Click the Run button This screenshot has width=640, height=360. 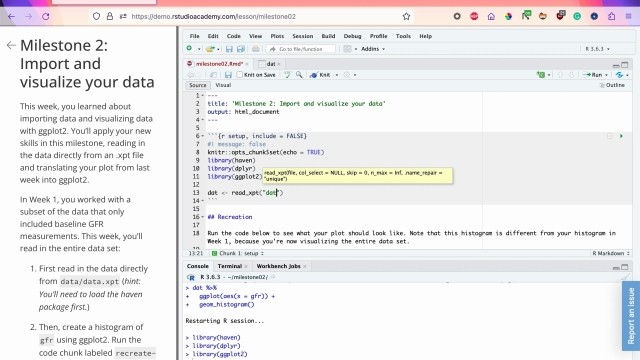[x=592, y=75]
